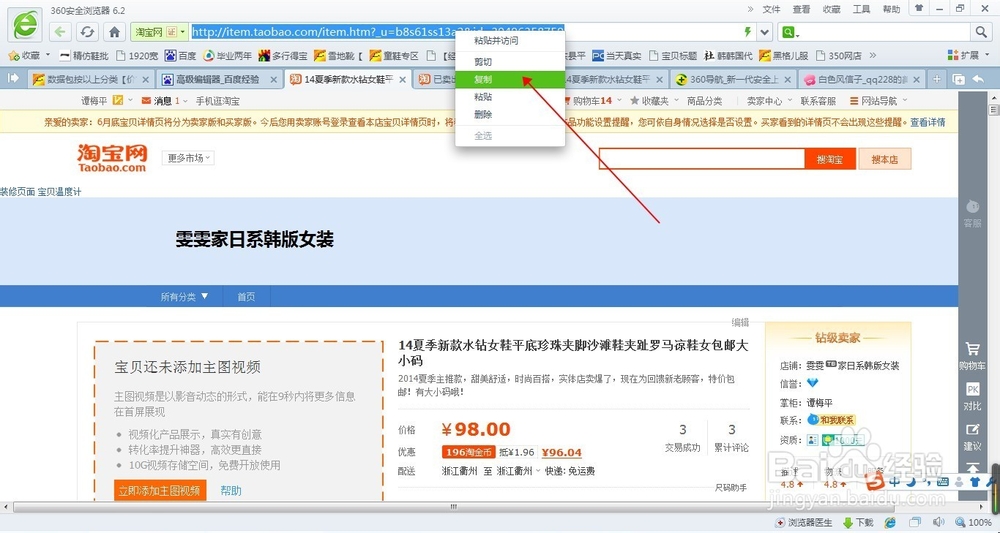Image resolution: width=1000 pixels, height=533 pixels.
Task: Open the 网站导航 menu
Action: (x=878, y=101)
